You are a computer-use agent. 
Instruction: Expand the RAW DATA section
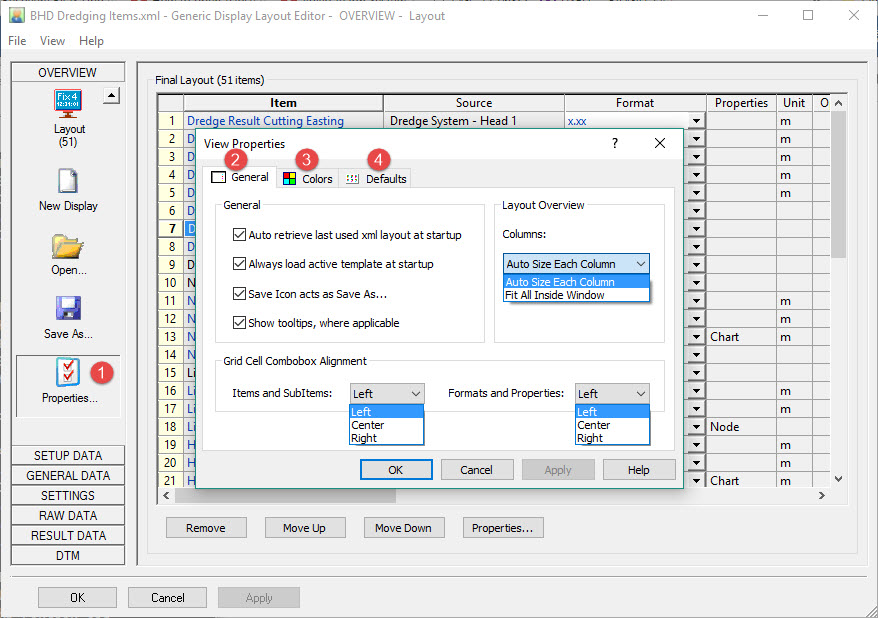click(x=68, y=516)
